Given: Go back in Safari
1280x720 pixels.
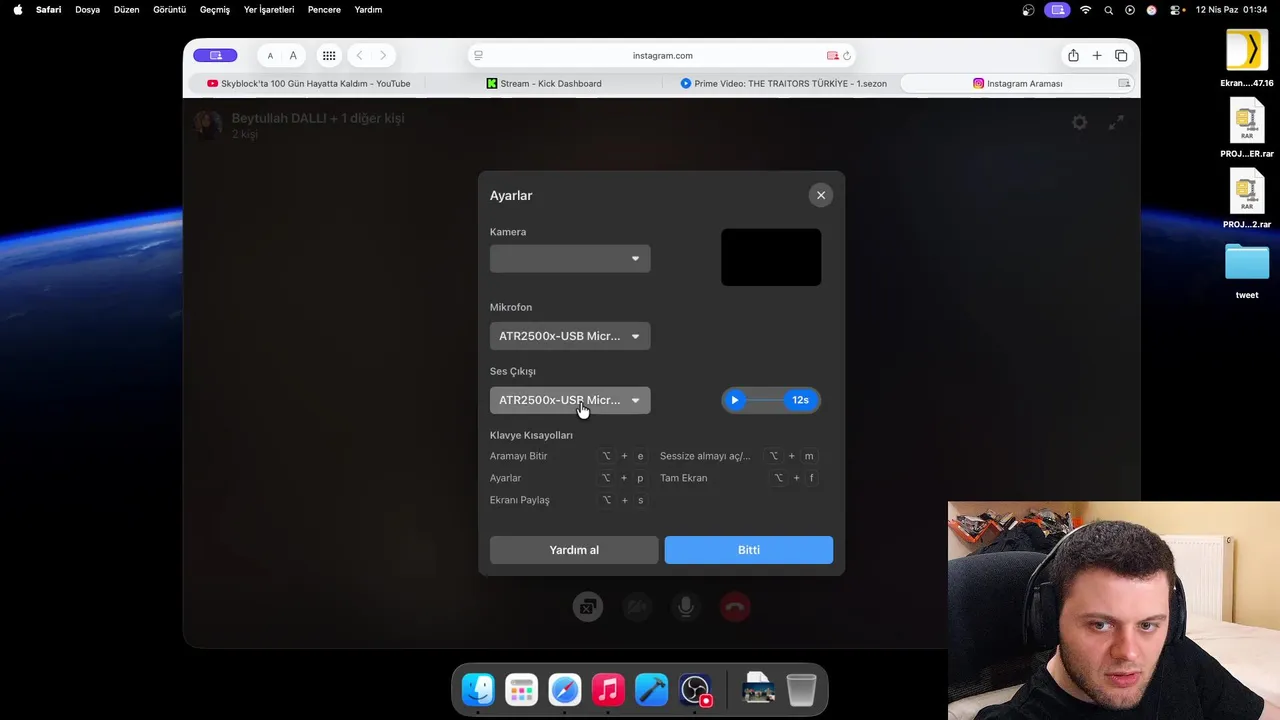Looking at the screenshot, I should tap(359, 56).
